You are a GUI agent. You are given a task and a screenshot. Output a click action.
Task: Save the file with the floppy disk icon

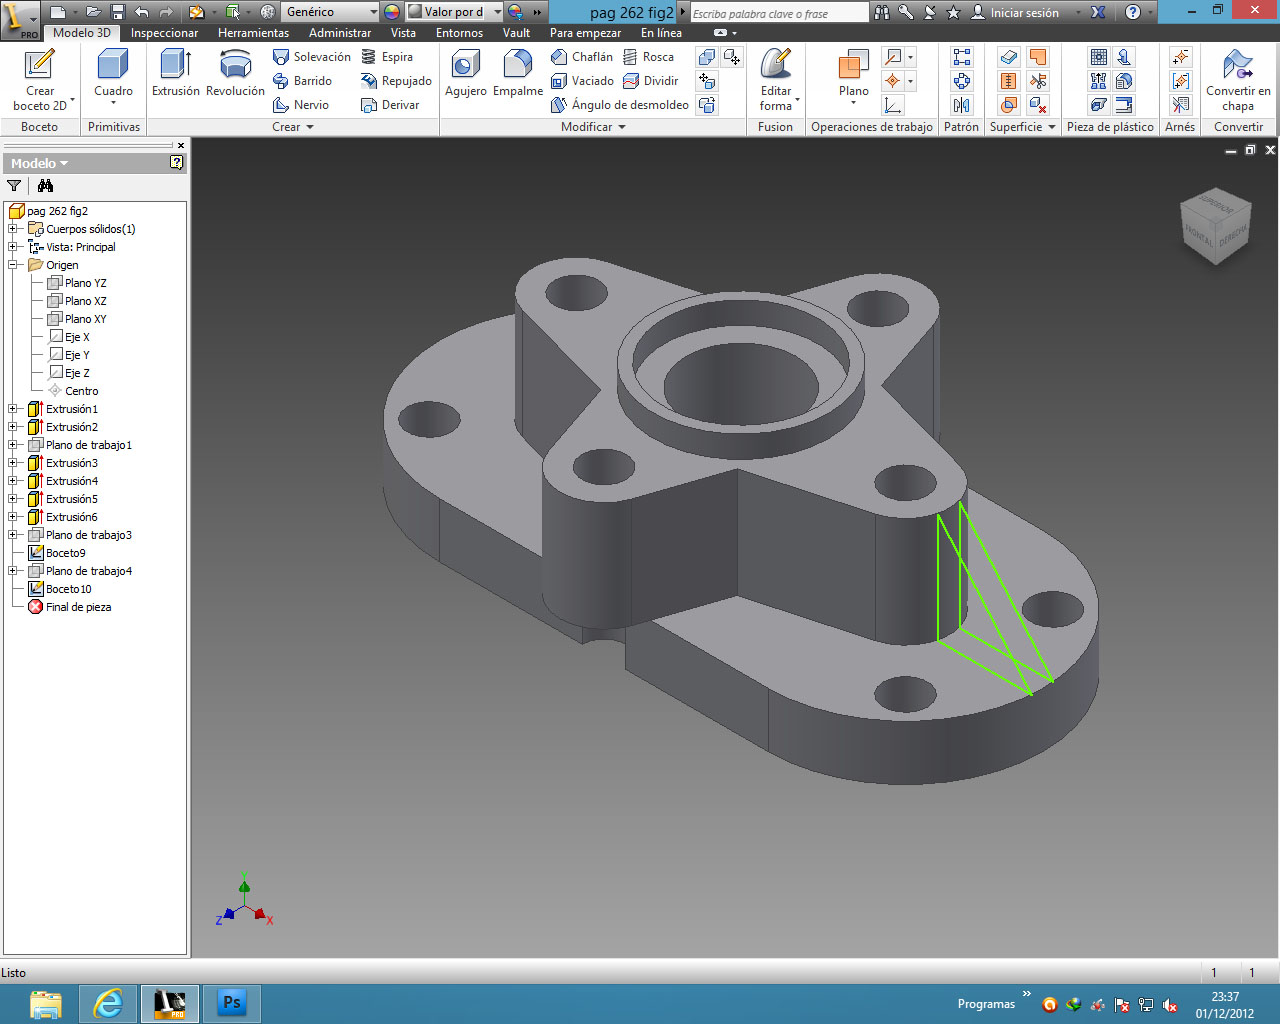click(x=117, y=12)
